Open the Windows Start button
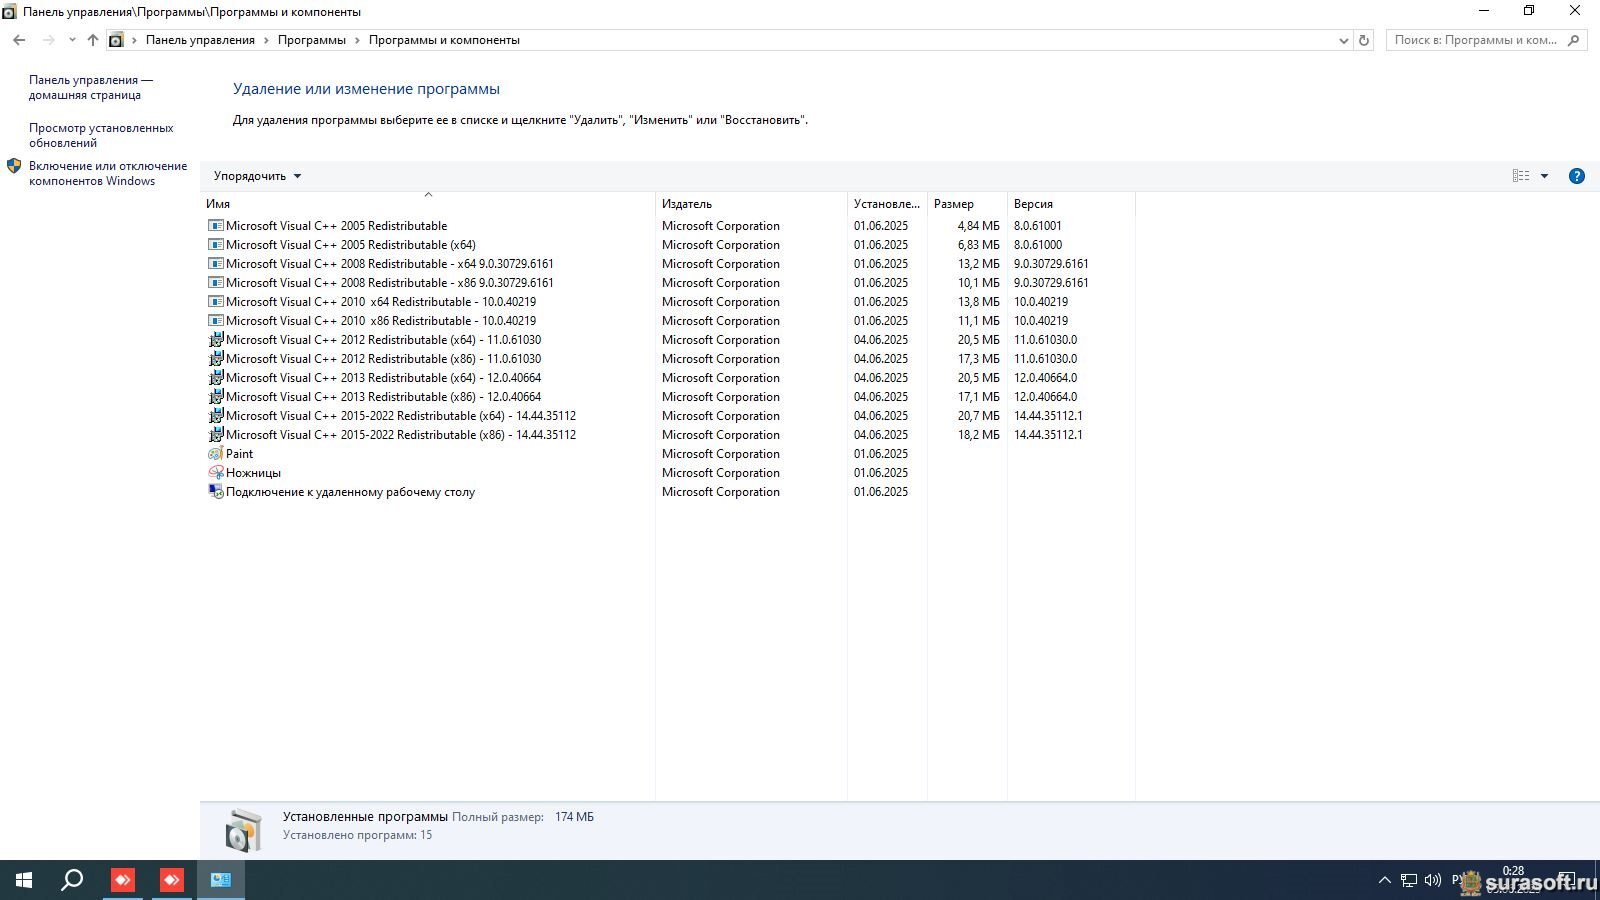 click(x=24, y=880)
